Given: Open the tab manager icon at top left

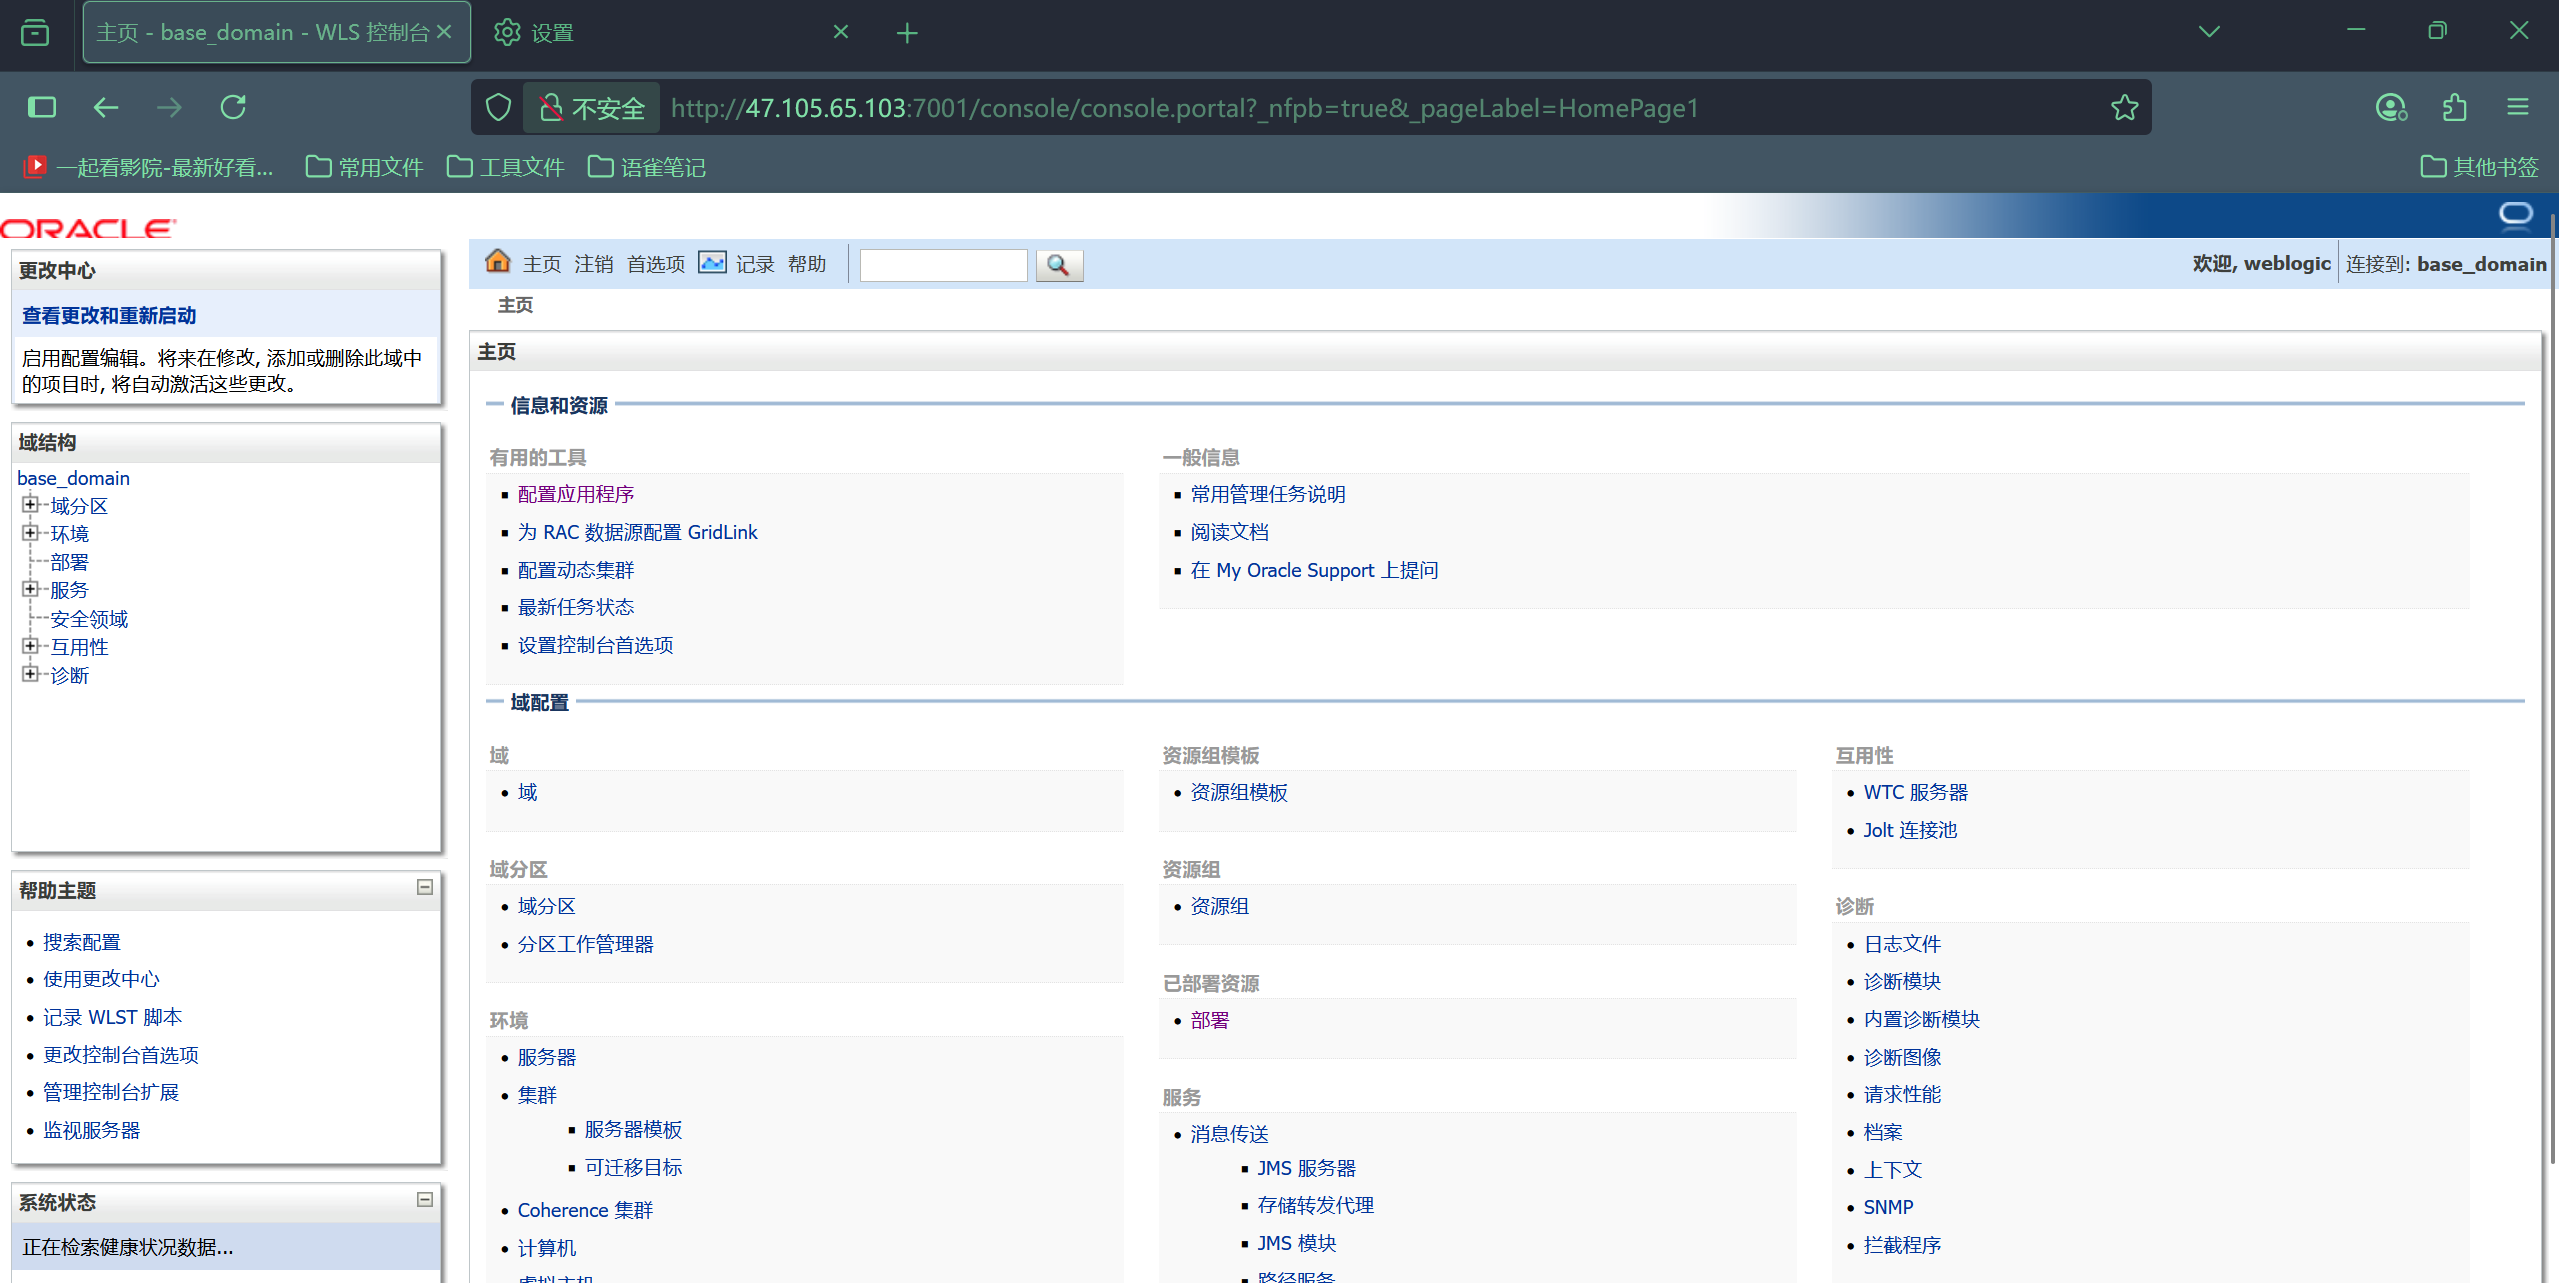Looking at the screenshot, I should [35, 33].
